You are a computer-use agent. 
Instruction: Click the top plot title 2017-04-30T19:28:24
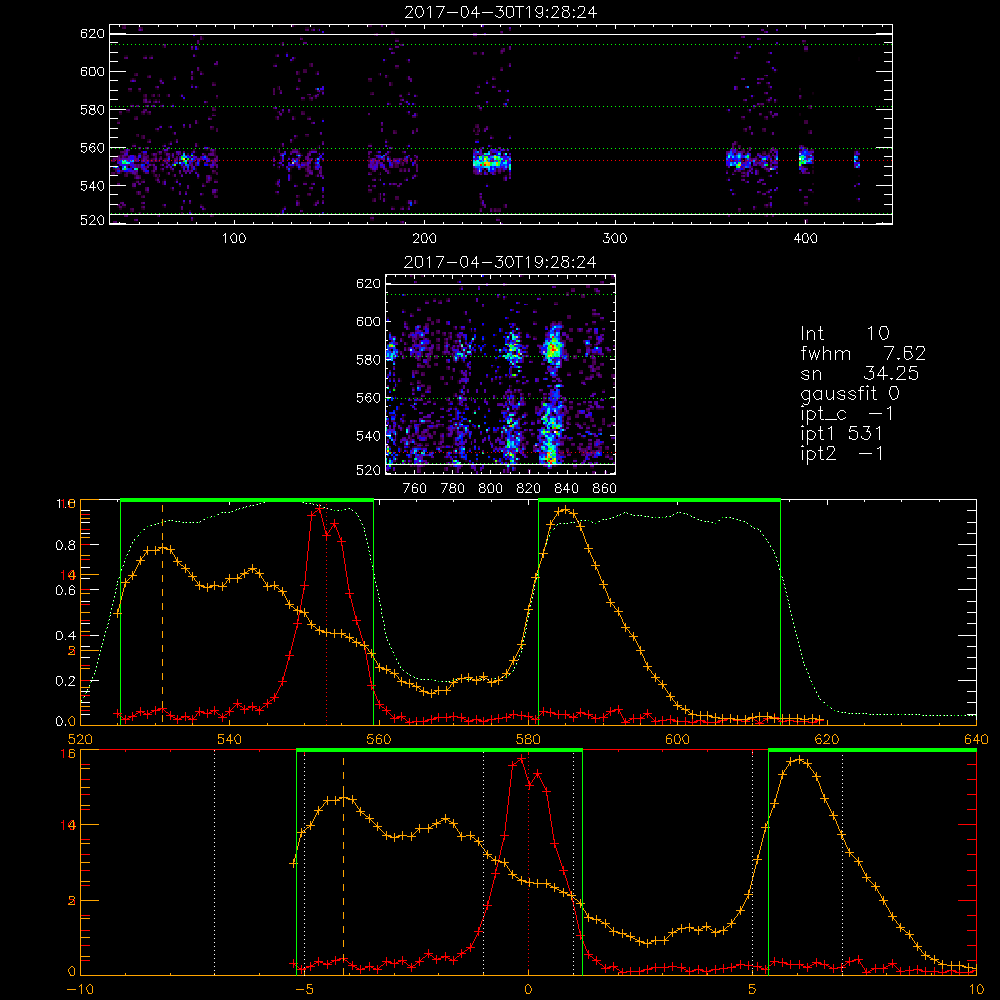[501, 12]
